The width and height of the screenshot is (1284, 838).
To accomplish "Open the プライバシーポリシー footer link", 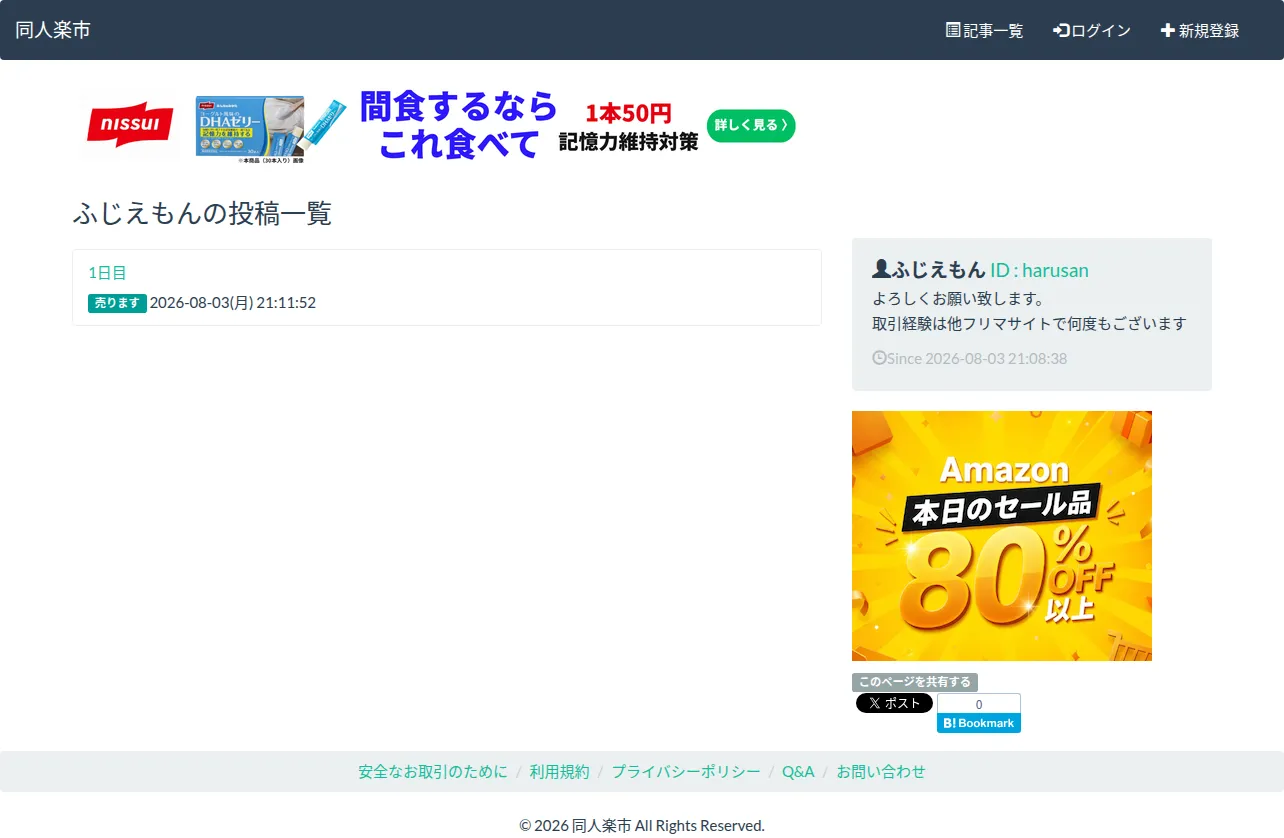I will click(x=686, y=771).
